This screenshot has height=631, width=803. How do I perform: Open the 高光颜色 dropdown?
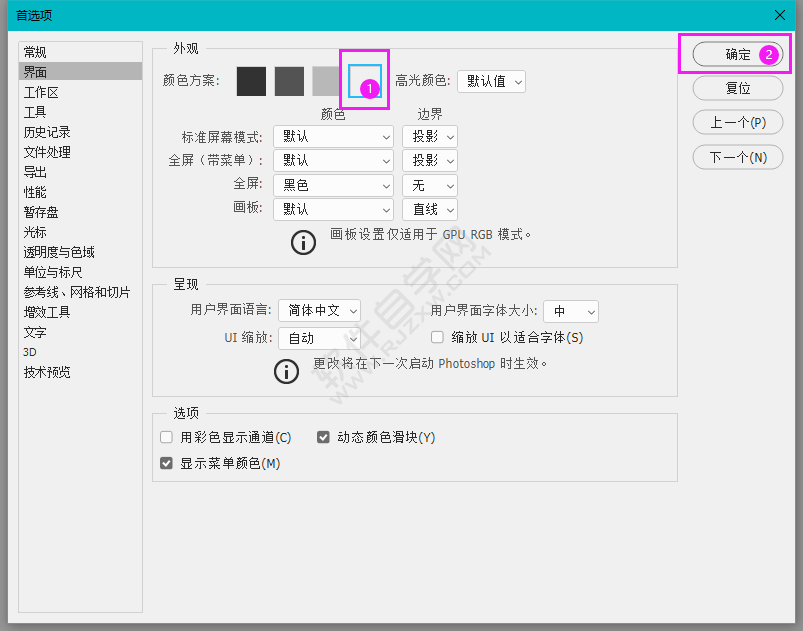click(x=491, y=81)
